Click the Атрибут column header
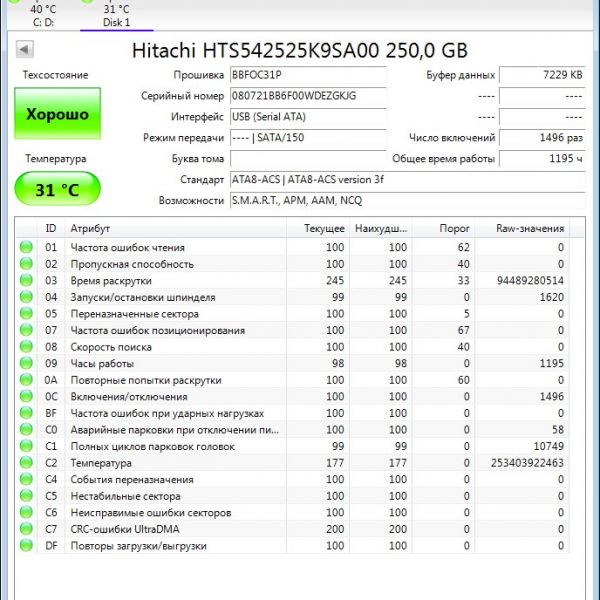 pos(175,228)
